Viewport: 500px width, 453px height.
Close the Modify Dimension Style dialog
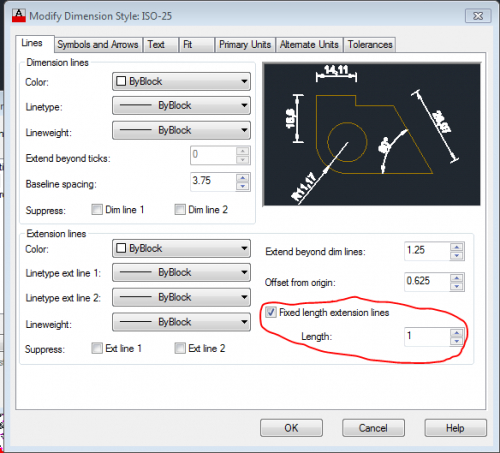click(x=478, y=16)
